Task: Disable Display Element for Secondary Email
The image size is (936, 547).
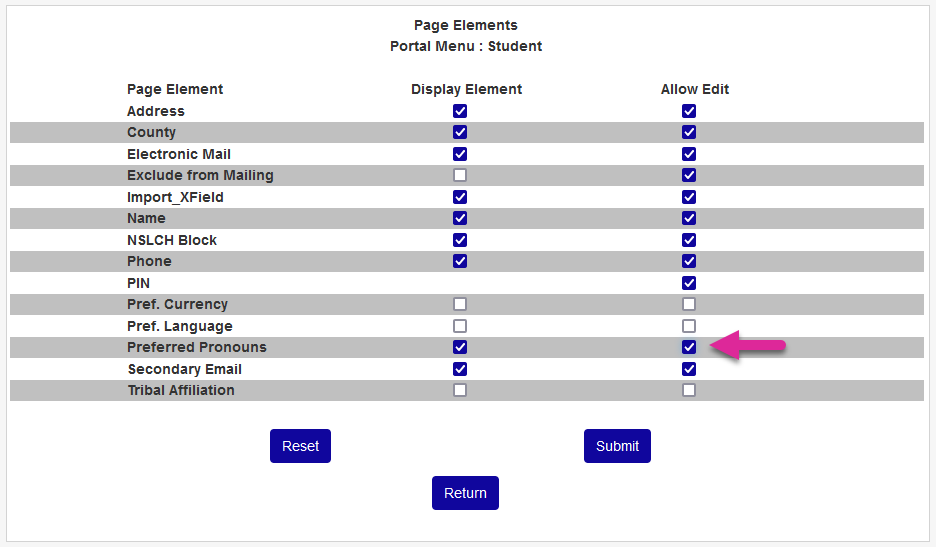Action: pyautogui.click(x=460, y=369)
